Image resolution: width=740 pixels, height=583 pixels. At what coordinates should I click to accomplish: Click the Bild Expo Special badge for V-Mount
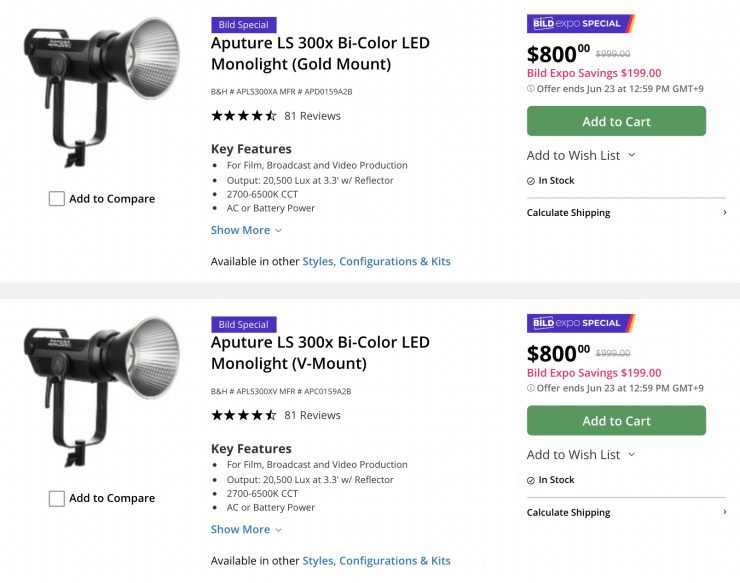(x=581, y=323)
